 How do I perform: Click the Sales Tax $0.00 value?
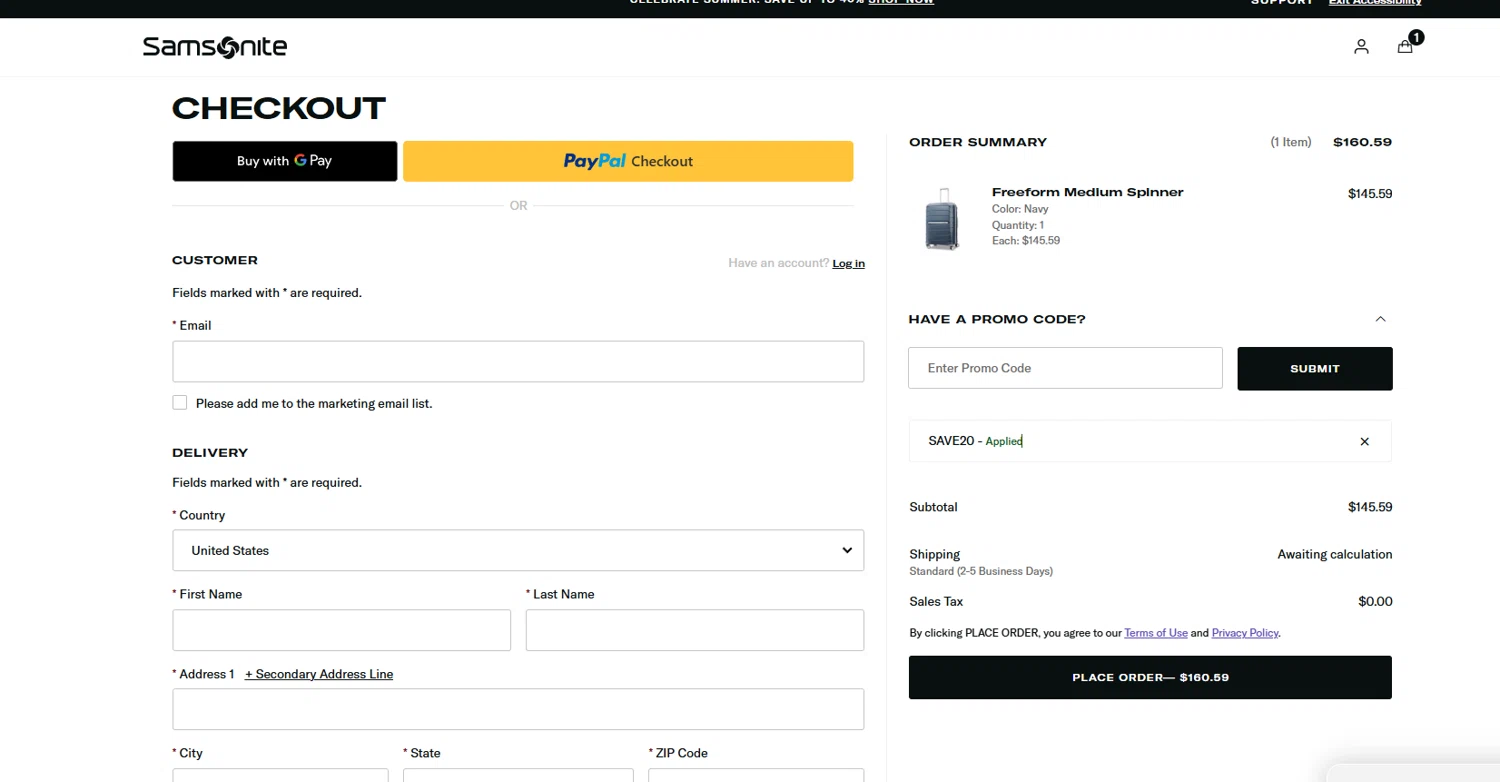pyautogui.click(x=1375, y=601)
